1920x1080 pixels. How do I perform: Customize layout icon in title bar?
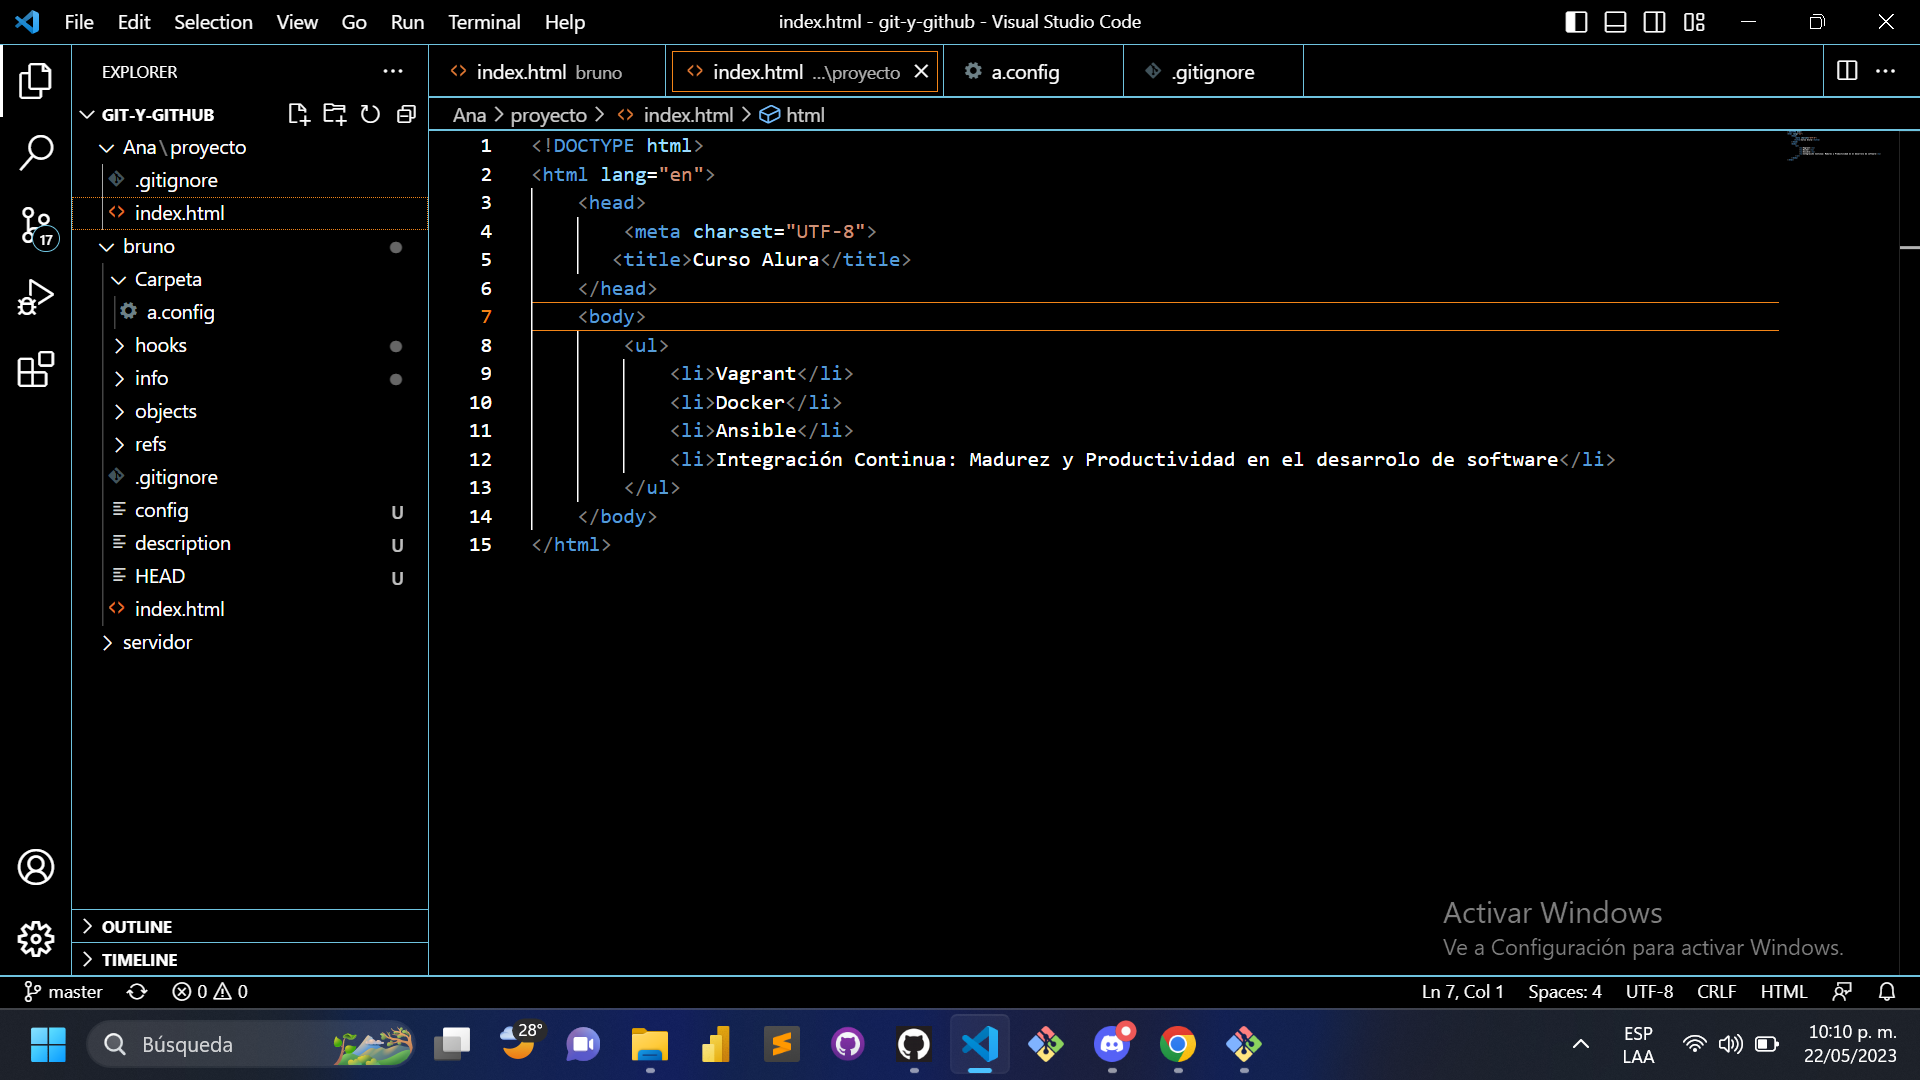point(1694,22)
